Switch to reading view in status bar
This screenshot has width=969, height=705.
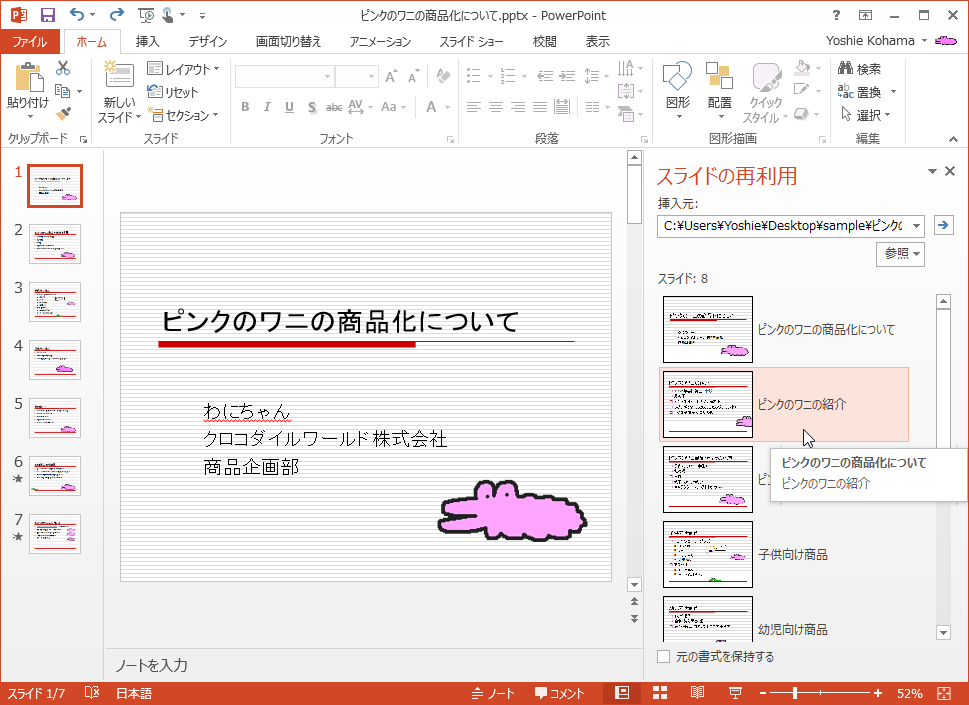tap(697, 693)
